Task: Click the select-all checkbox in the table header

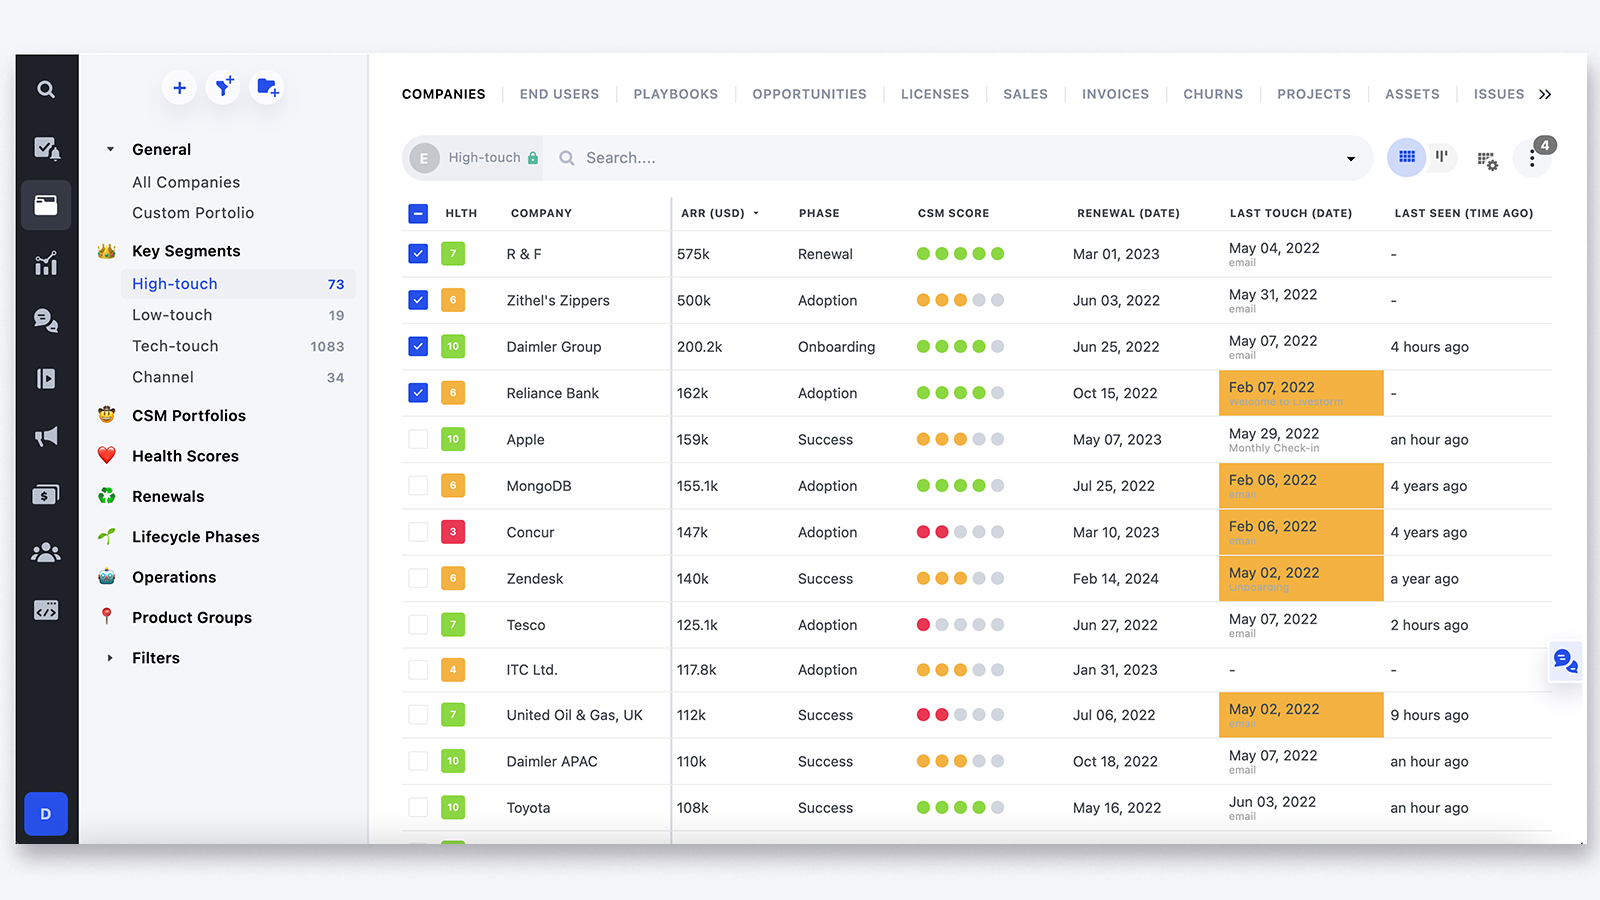Action: [x=417, y=212]
